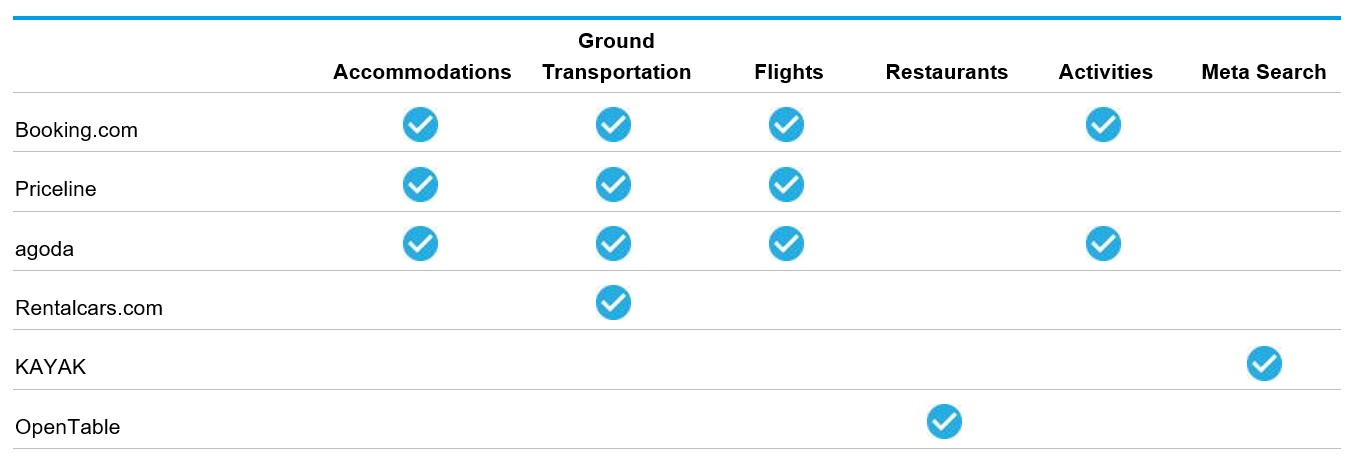Select the Ground Transportation column header

pos(616,57)
